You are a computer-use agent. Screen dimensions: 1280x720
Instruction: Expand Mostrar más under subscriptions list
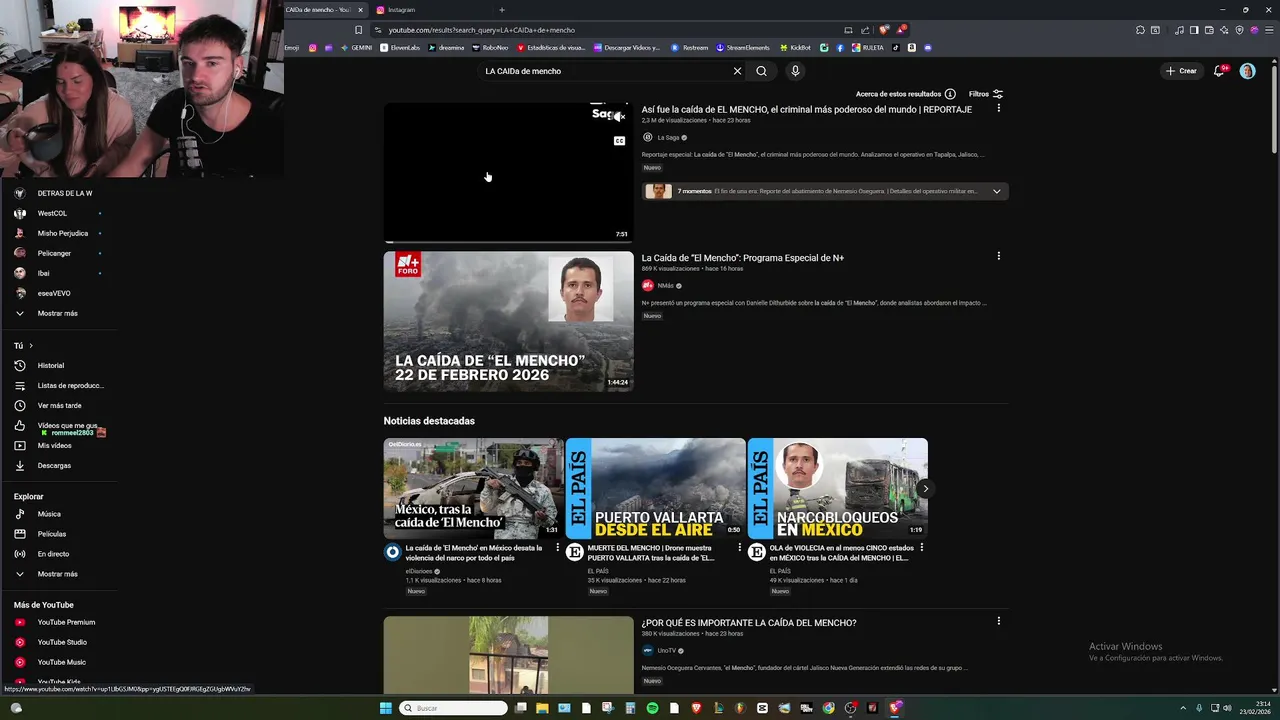pyautogui.click(x=58, y=313)
